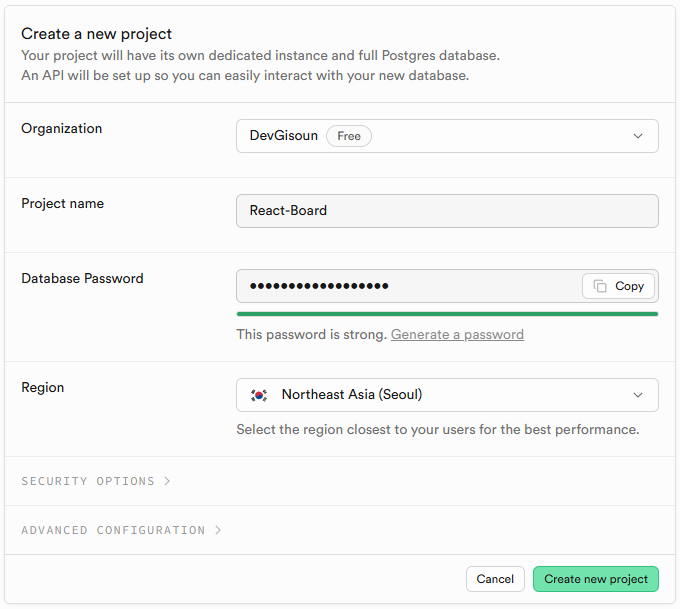Click the arrow beside Advanced Configuration
680x609 pixels.
coord(218,530)
